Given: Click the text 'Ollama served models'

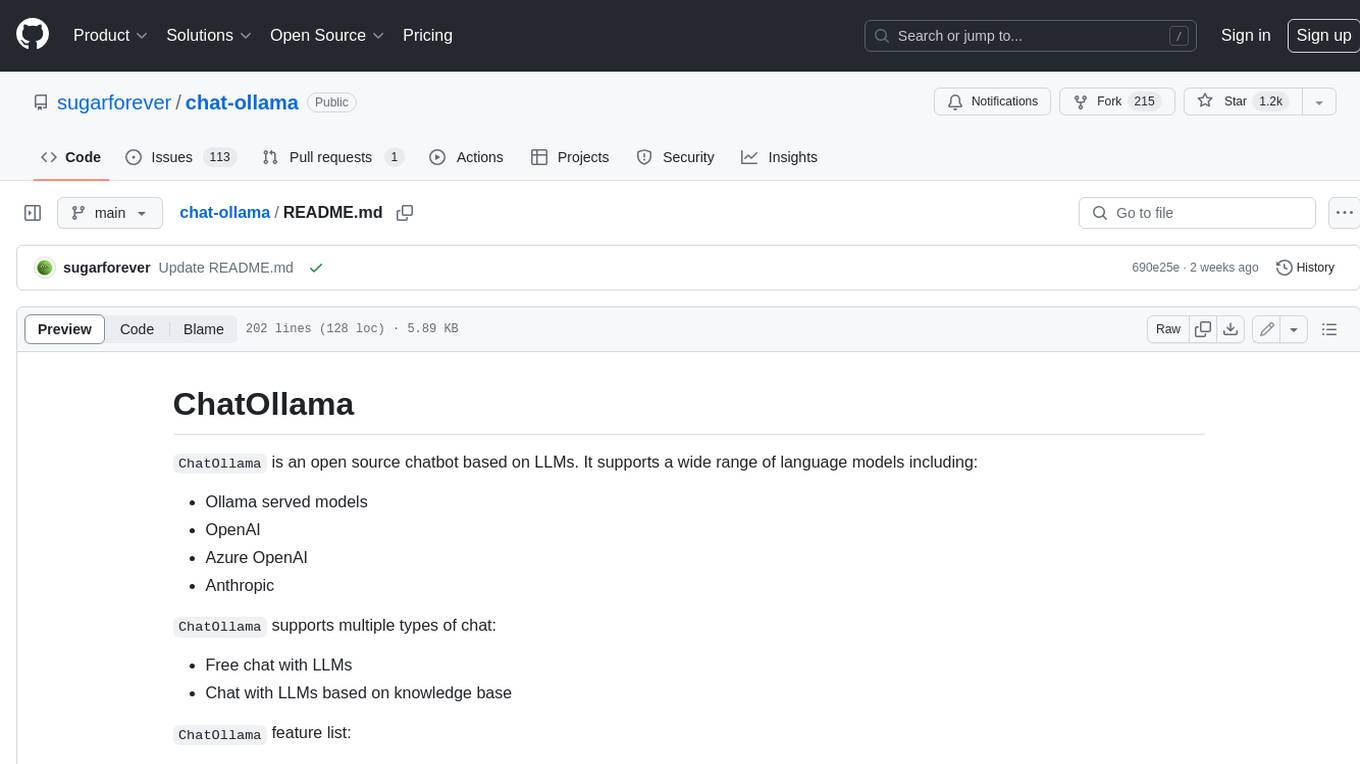Looking at the screenshot, I should point(286,502).
